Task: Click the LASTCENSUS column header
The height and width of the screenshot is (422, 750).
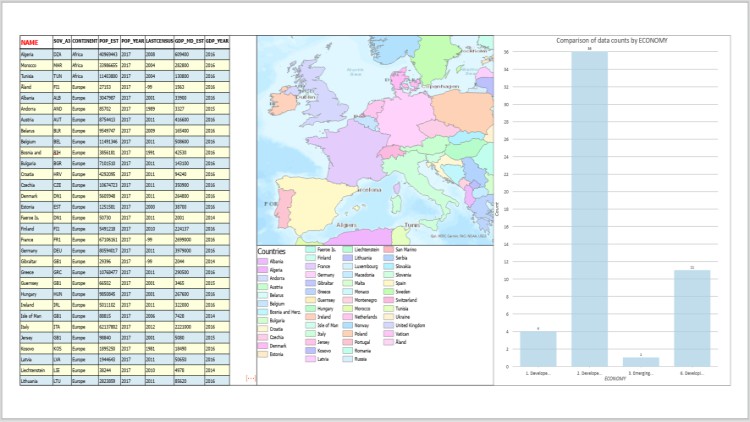Action: pyautogui.click(x=159, y=42)
